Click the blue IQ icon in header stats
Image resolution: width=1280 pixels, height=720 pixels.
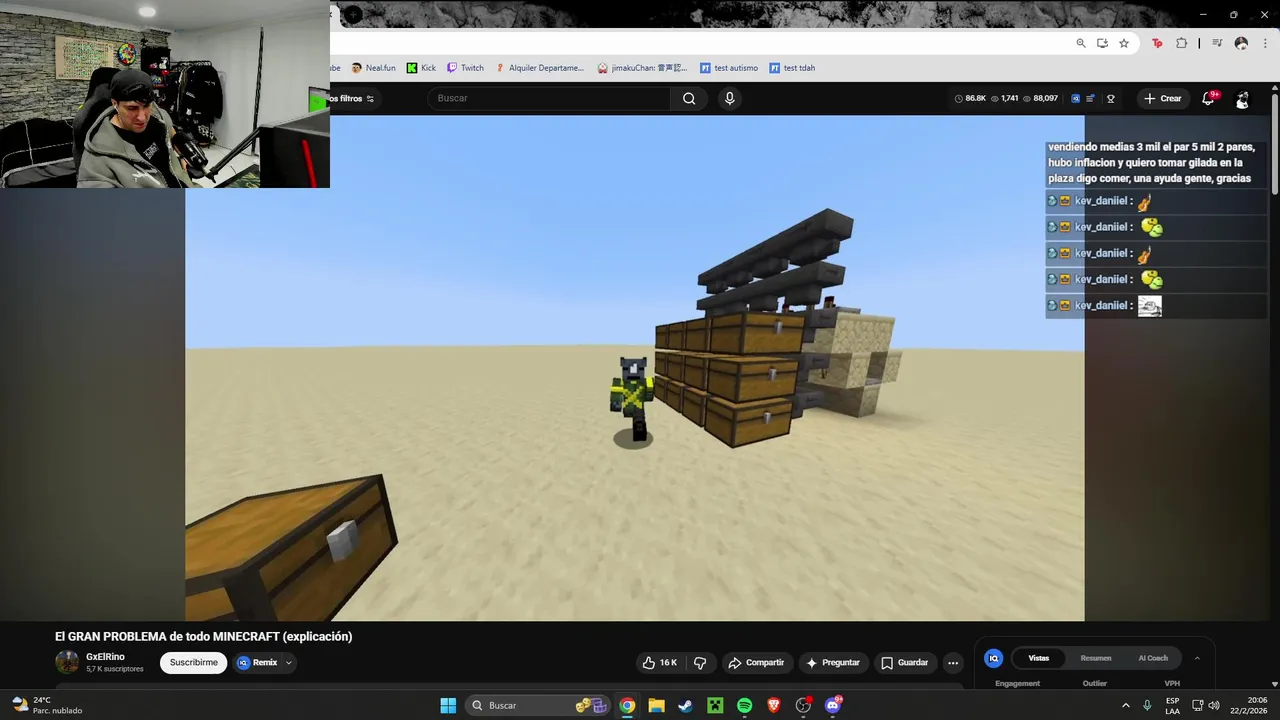click(1076, 98)
